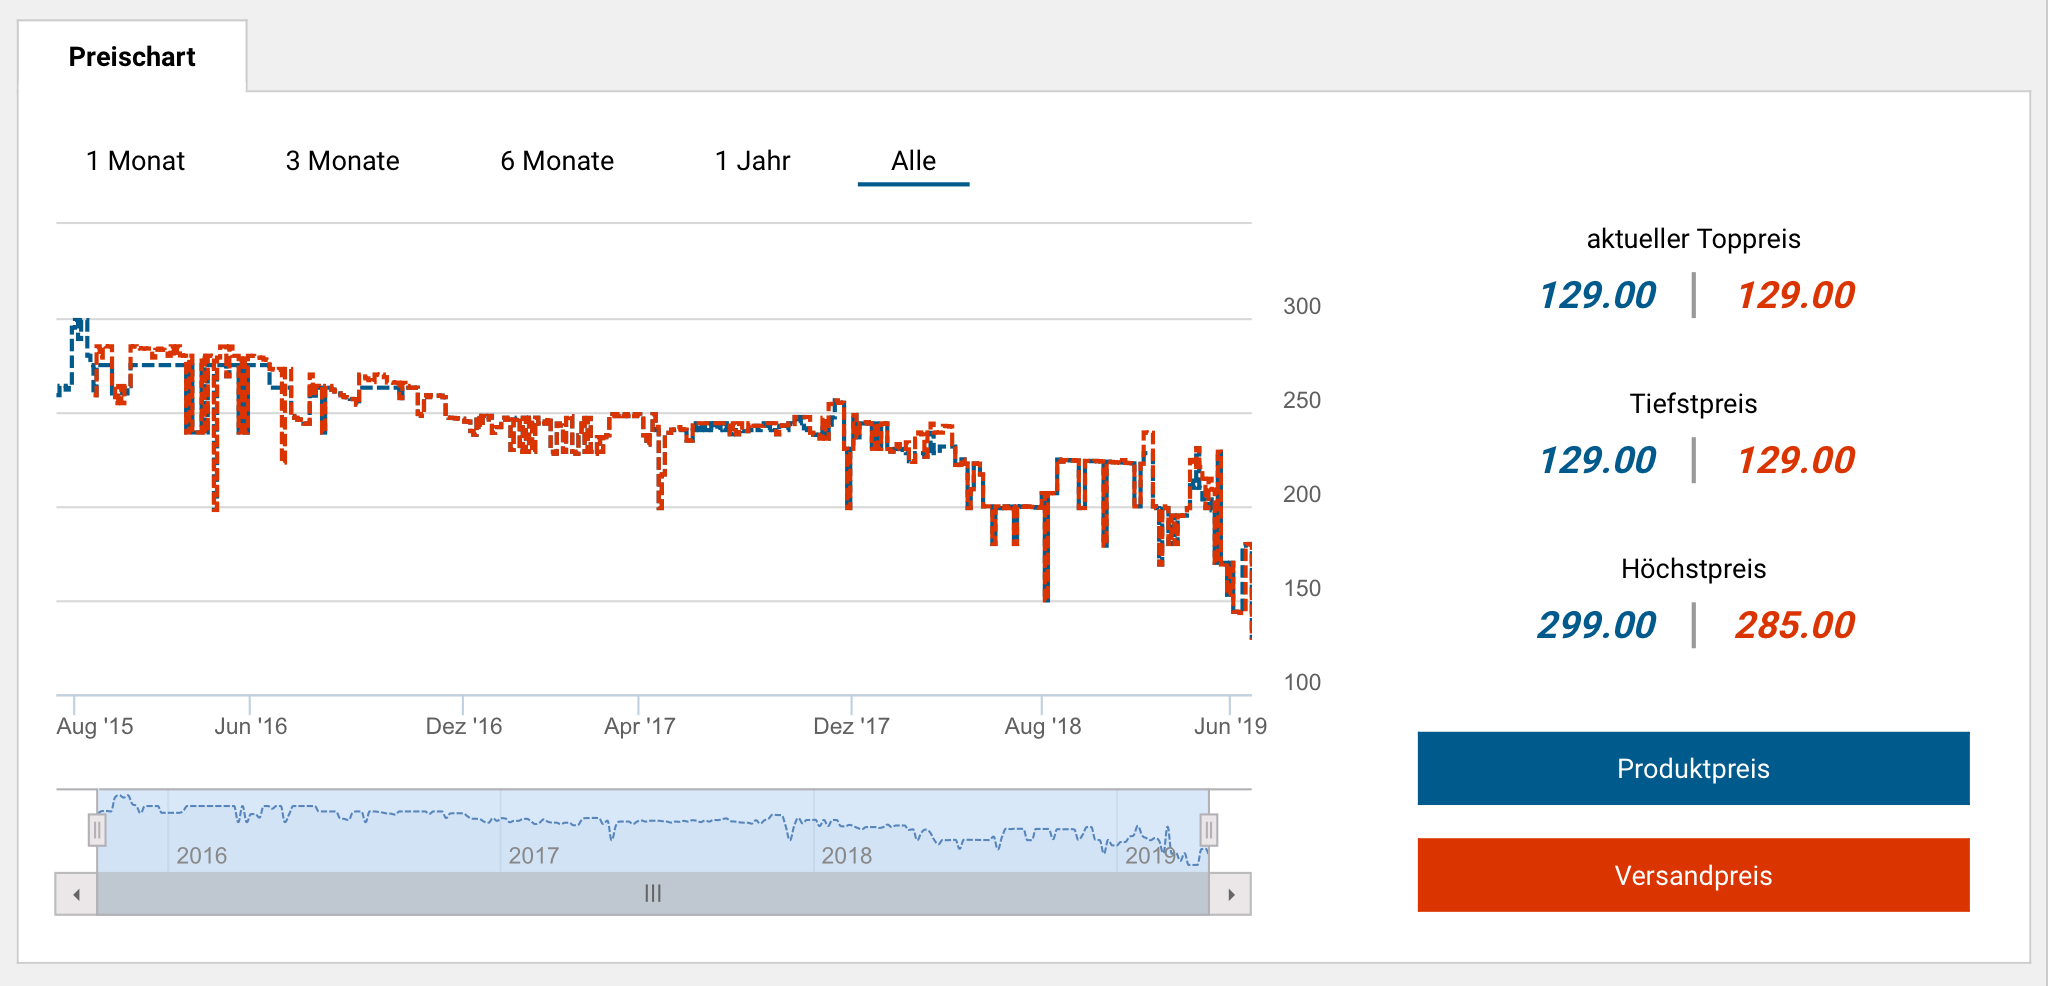Image resolution: width=2048 pixels, height=986 pixels.
Task: Select the Alle time range
Action: click(x=913, y=161)
